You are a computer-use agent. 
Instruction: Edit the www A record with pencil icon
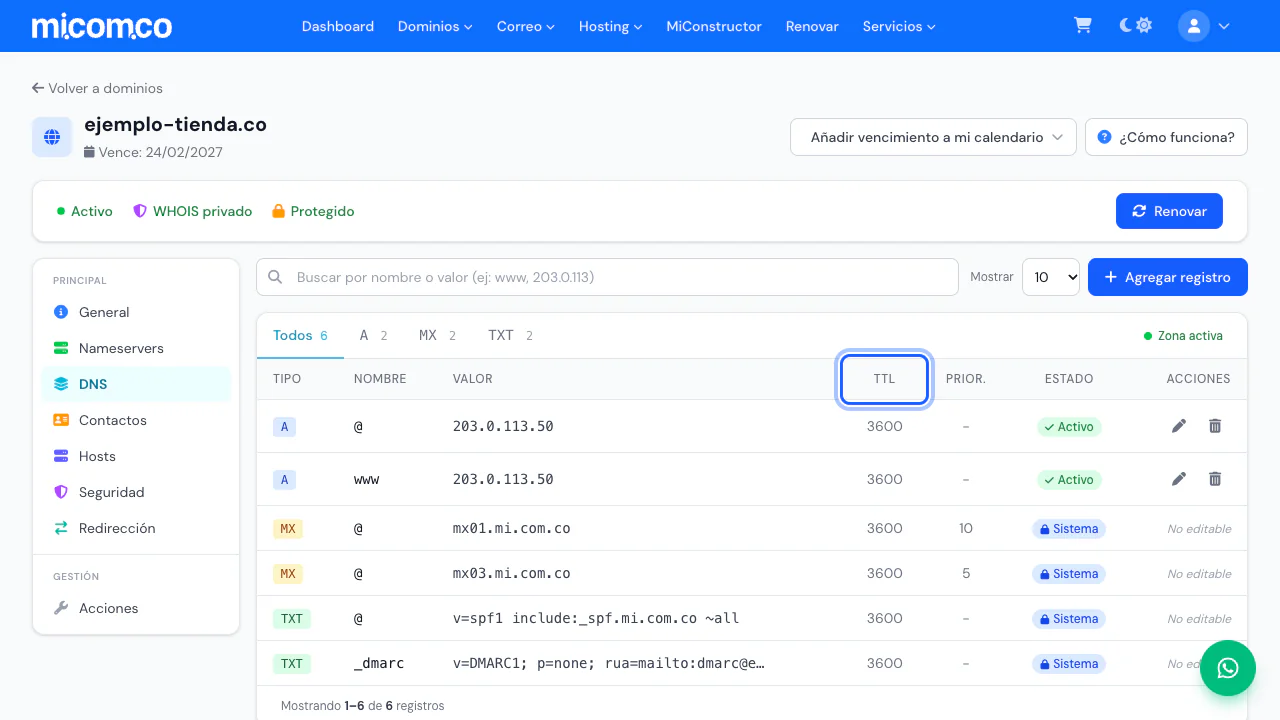[1179, 479]
